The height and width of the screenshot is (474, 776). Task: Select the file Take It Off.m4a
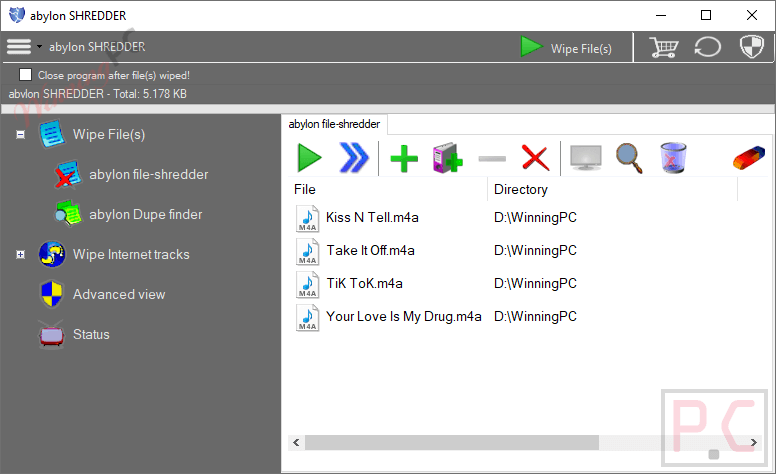point(371,251)
